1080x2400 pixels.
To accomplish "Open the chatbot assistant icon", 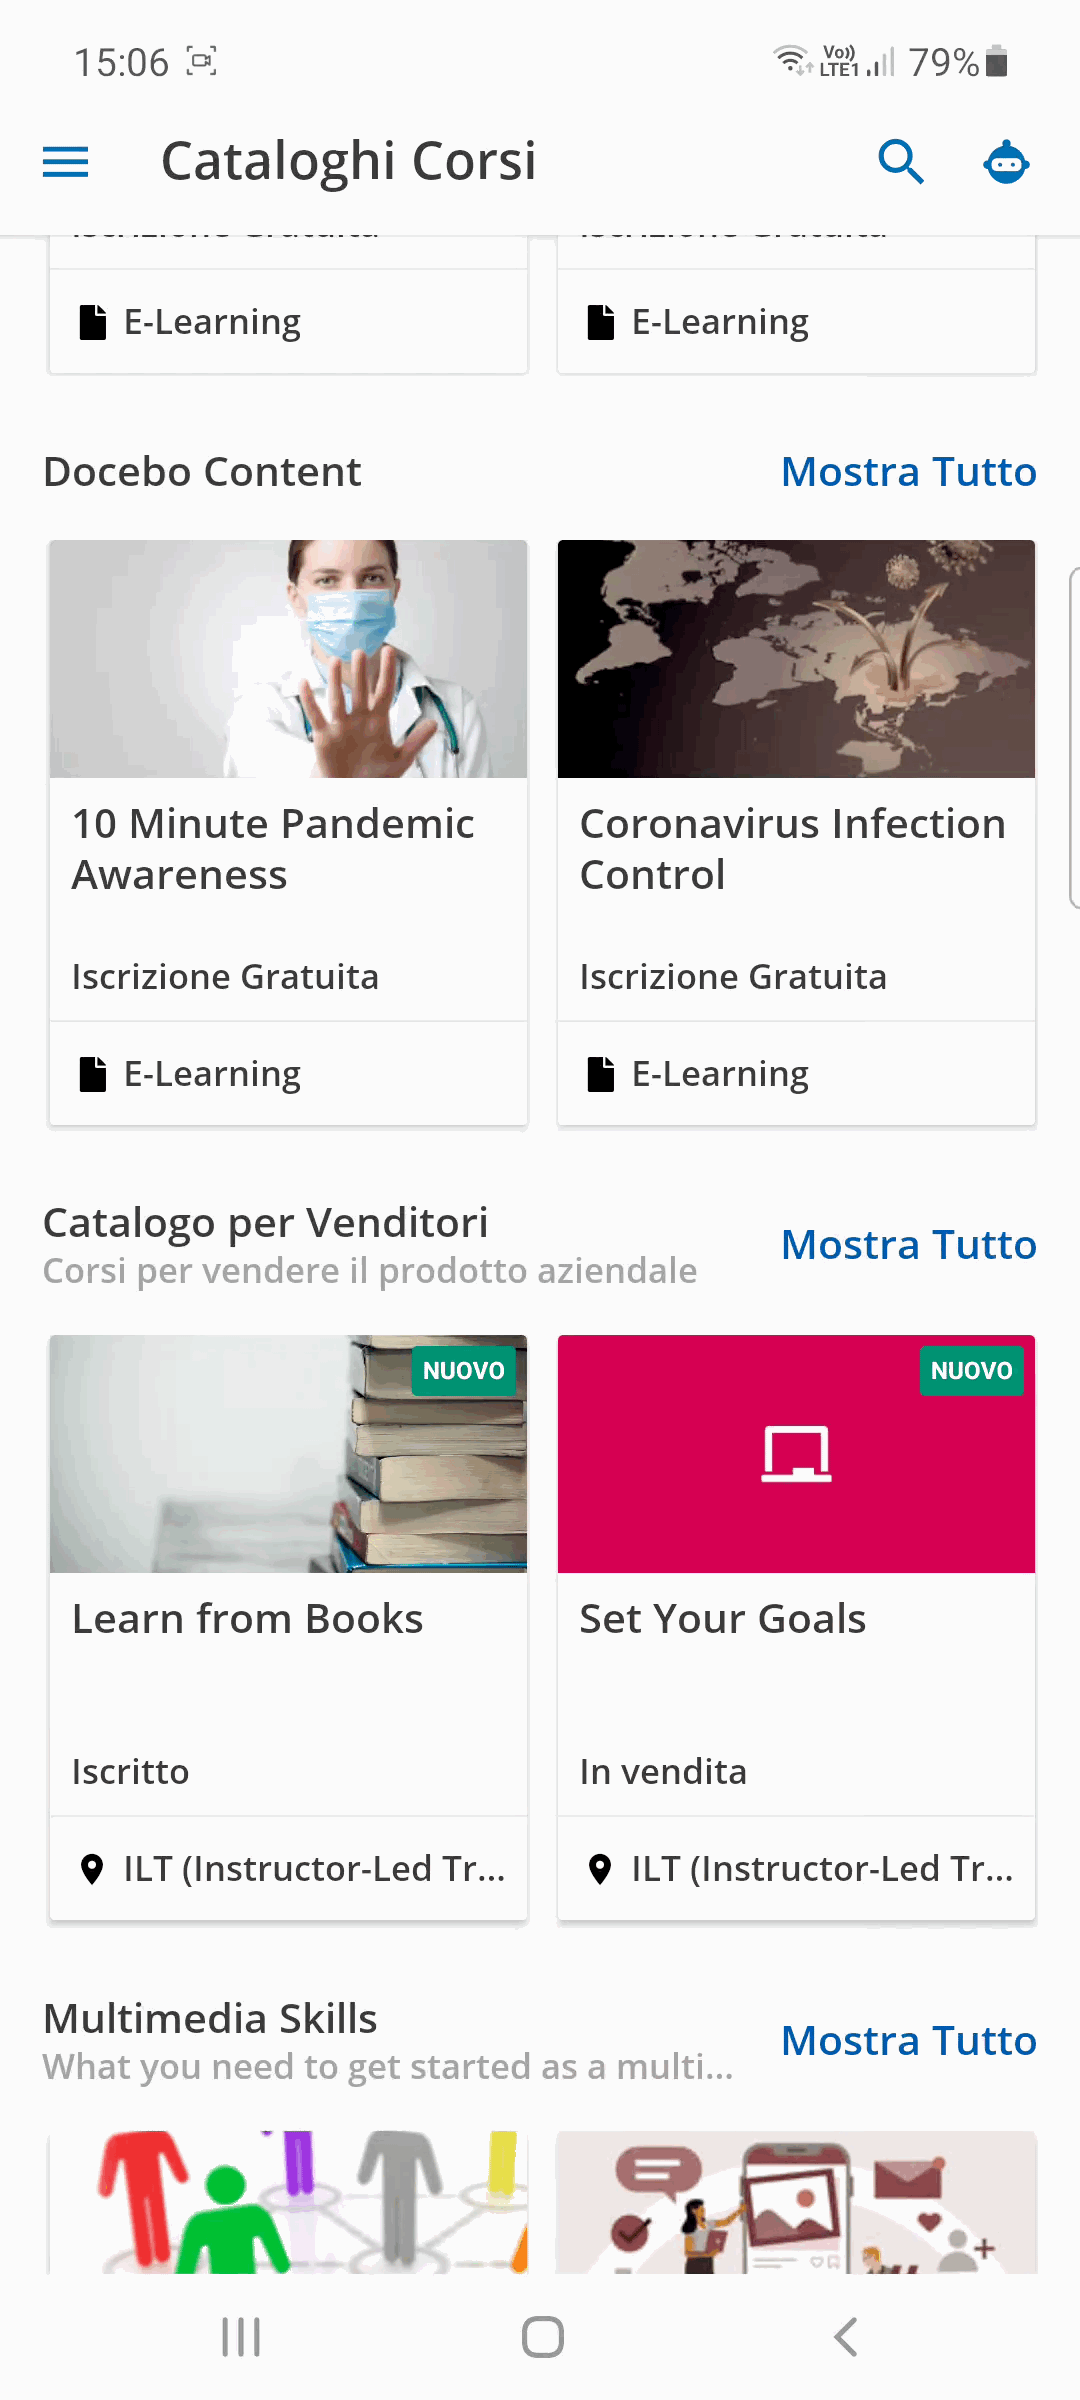I will click(x=1006, y=162).
